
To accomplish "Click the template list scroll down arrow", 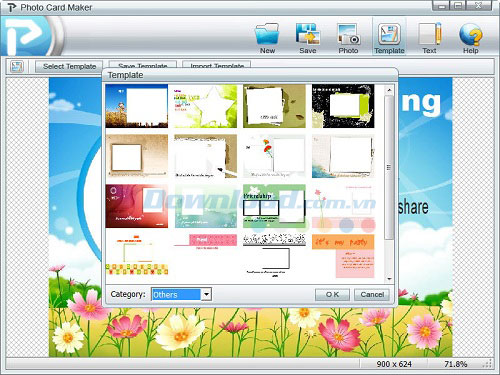I will 389,279.
